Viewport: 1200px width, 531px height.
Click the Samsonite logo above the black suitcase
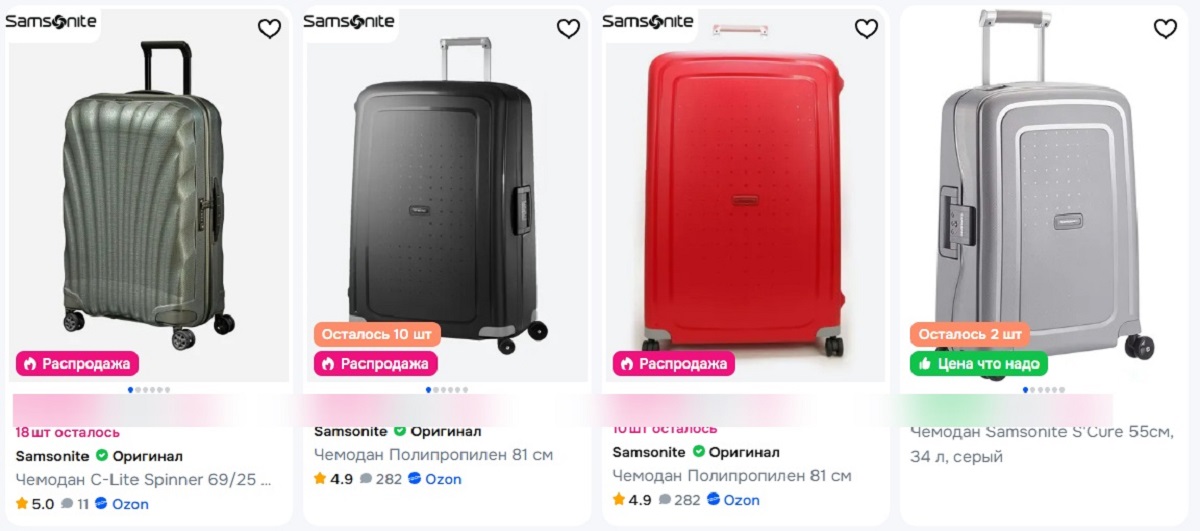349,22
